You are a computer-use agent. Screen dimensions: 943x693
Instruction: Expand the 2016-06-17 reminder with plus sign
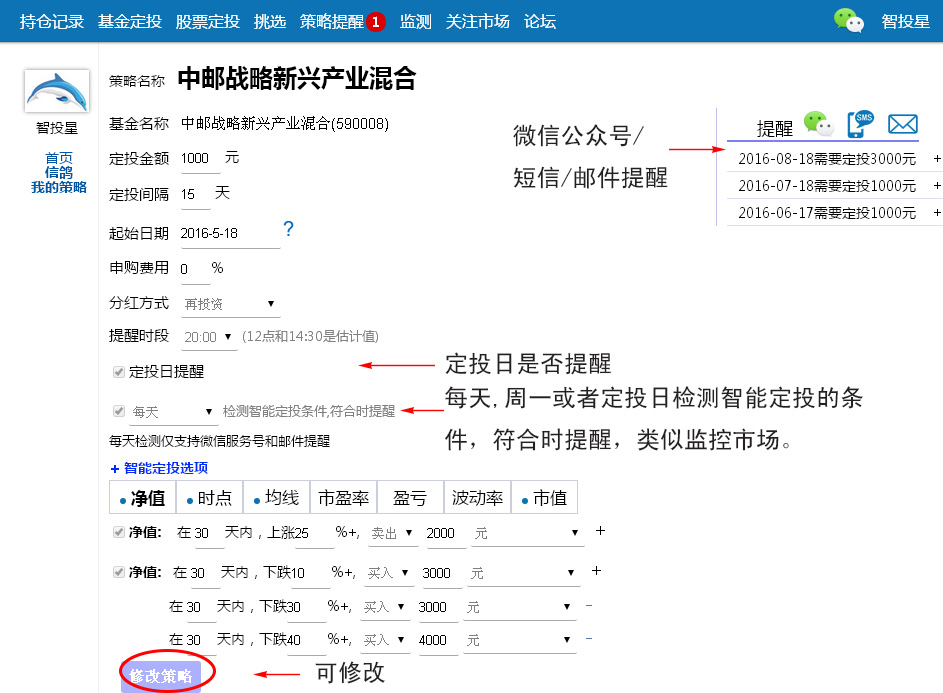[937, 212]
